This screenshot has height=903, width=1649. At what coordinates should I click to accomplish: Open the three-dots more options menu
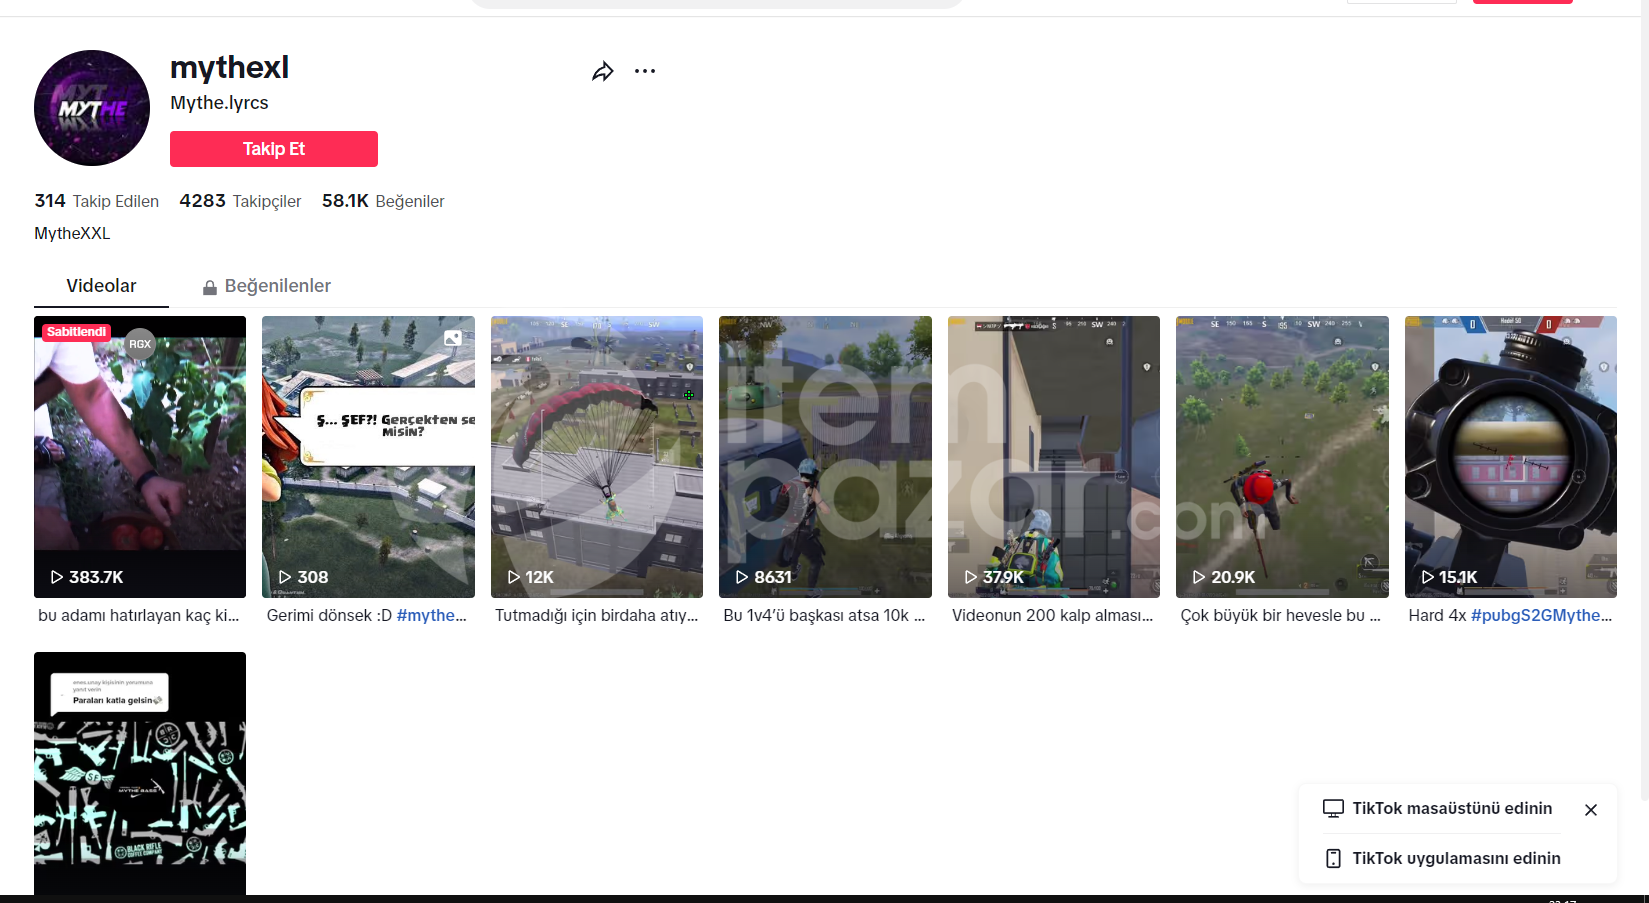point(645,71)
